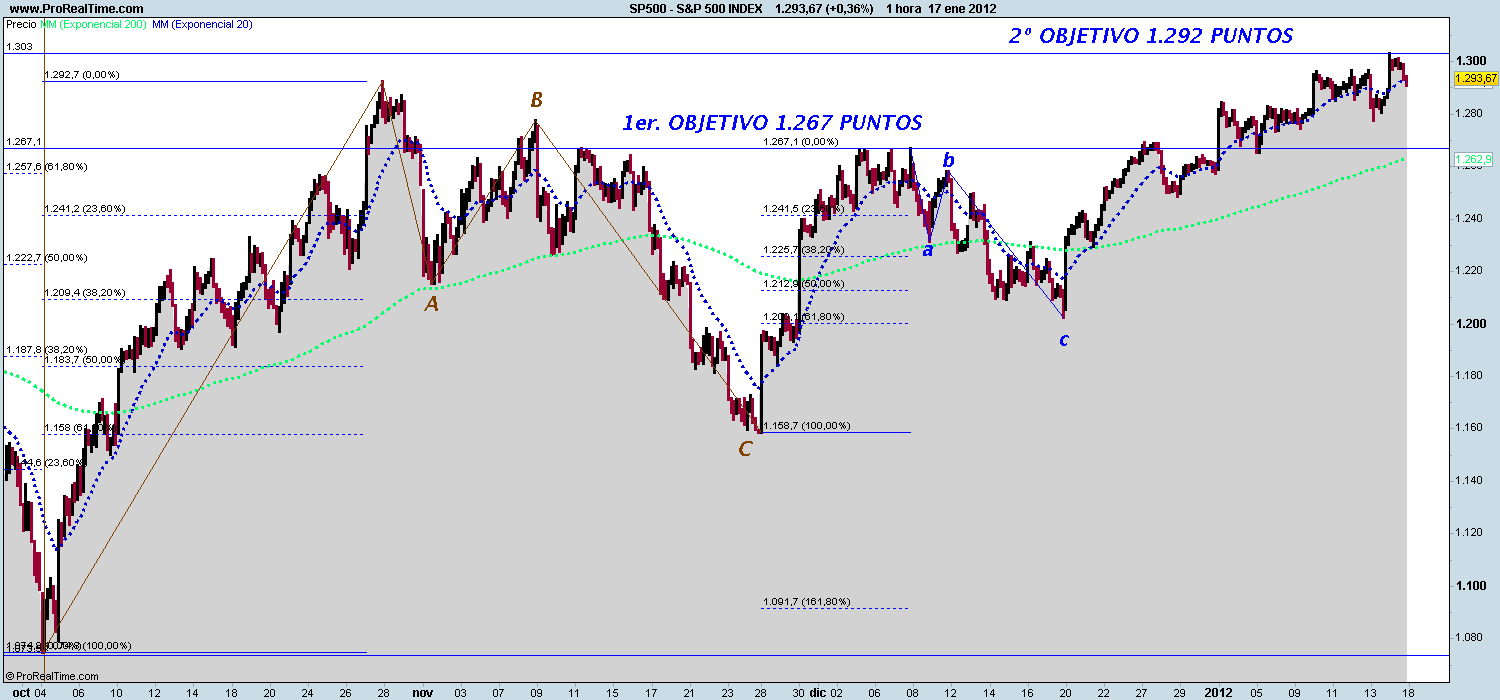Image resolution: width=1500 pixels, height=700 pixels.
Task: Click the brown uppercase wave label 'B'
Action: [x=536, y=100]
